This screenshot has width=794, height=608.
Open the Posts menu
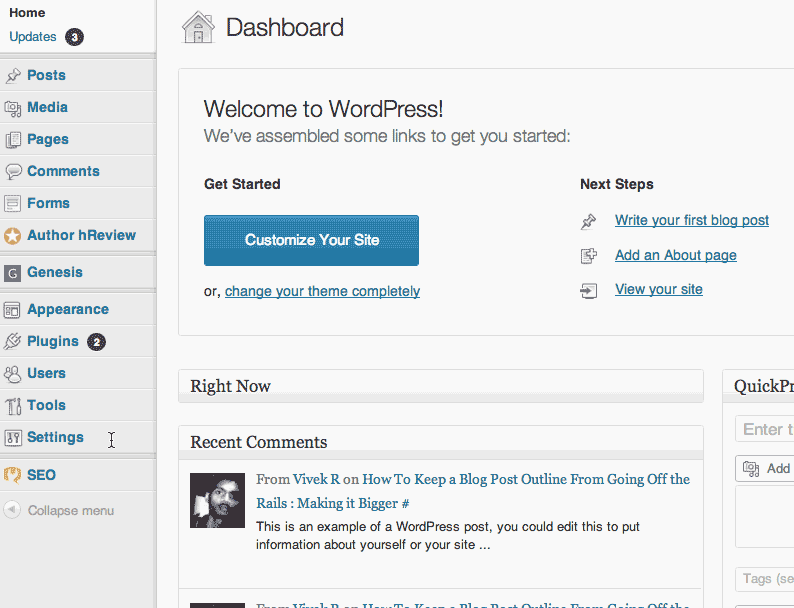pos(47,75)
